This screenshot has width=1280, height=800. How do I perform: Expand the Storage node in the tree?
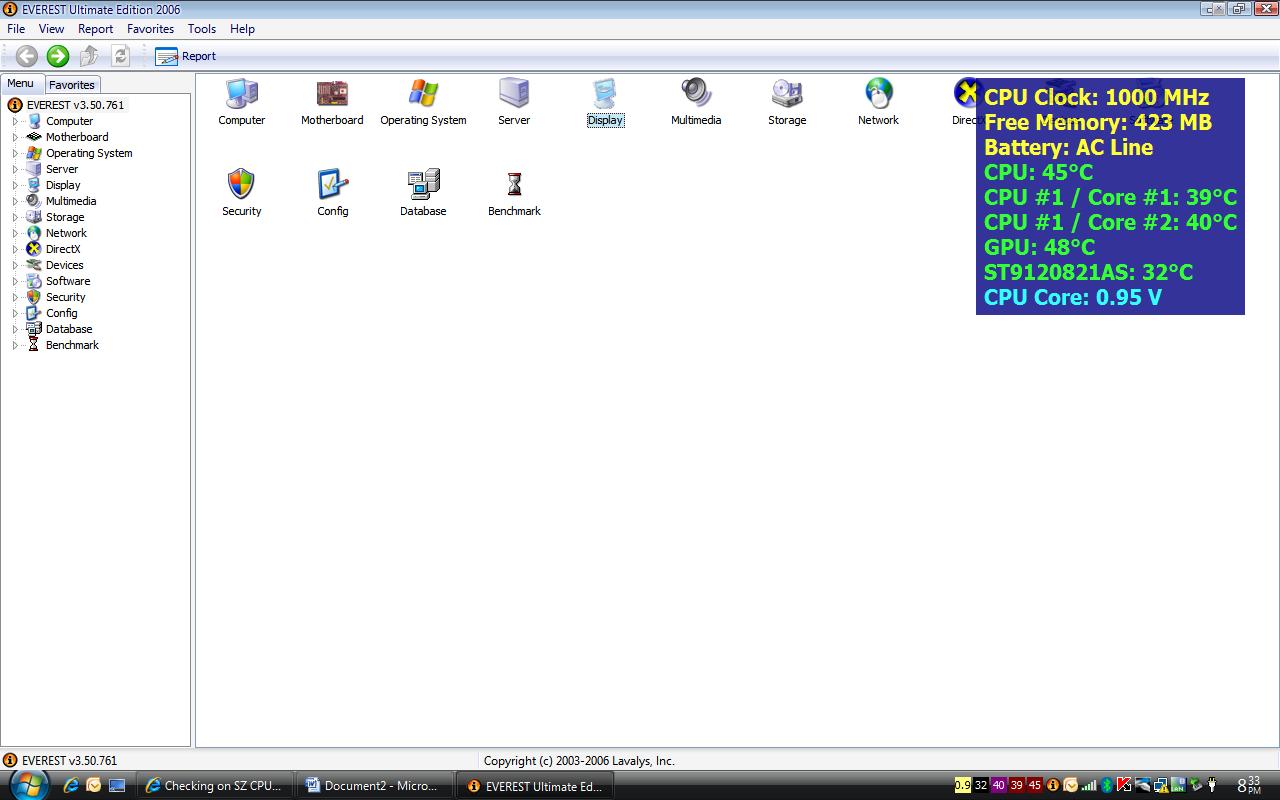15,217
